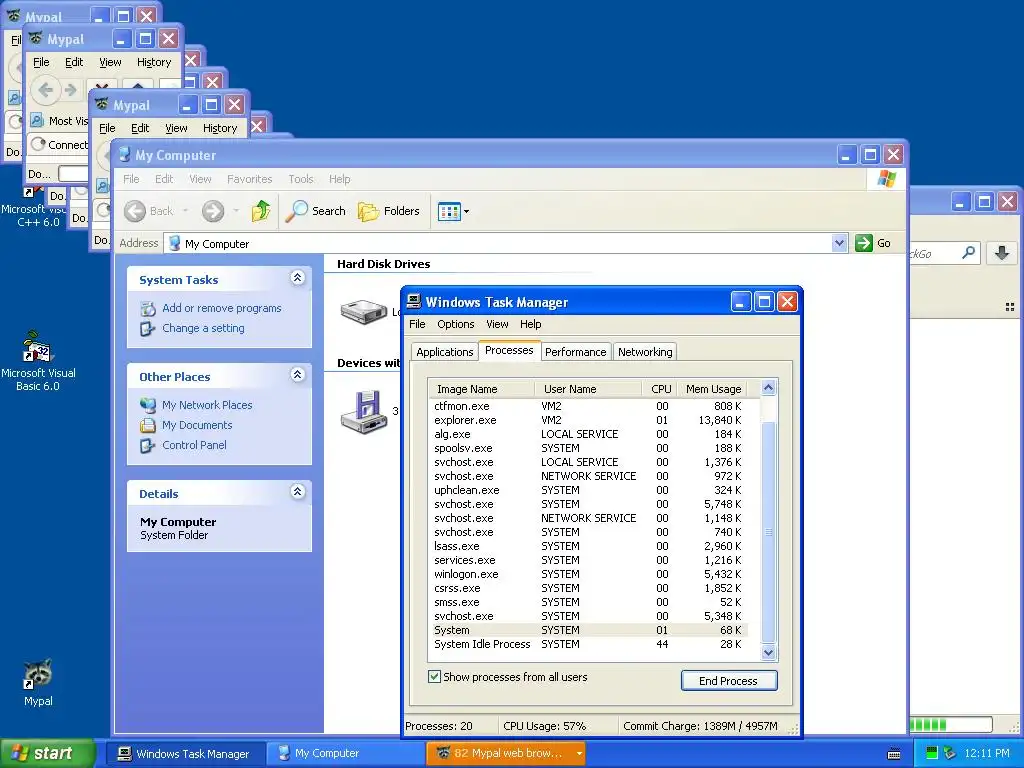Click the Control Panel icon in Other Places
1024x768 pixels.
(148, 445)
